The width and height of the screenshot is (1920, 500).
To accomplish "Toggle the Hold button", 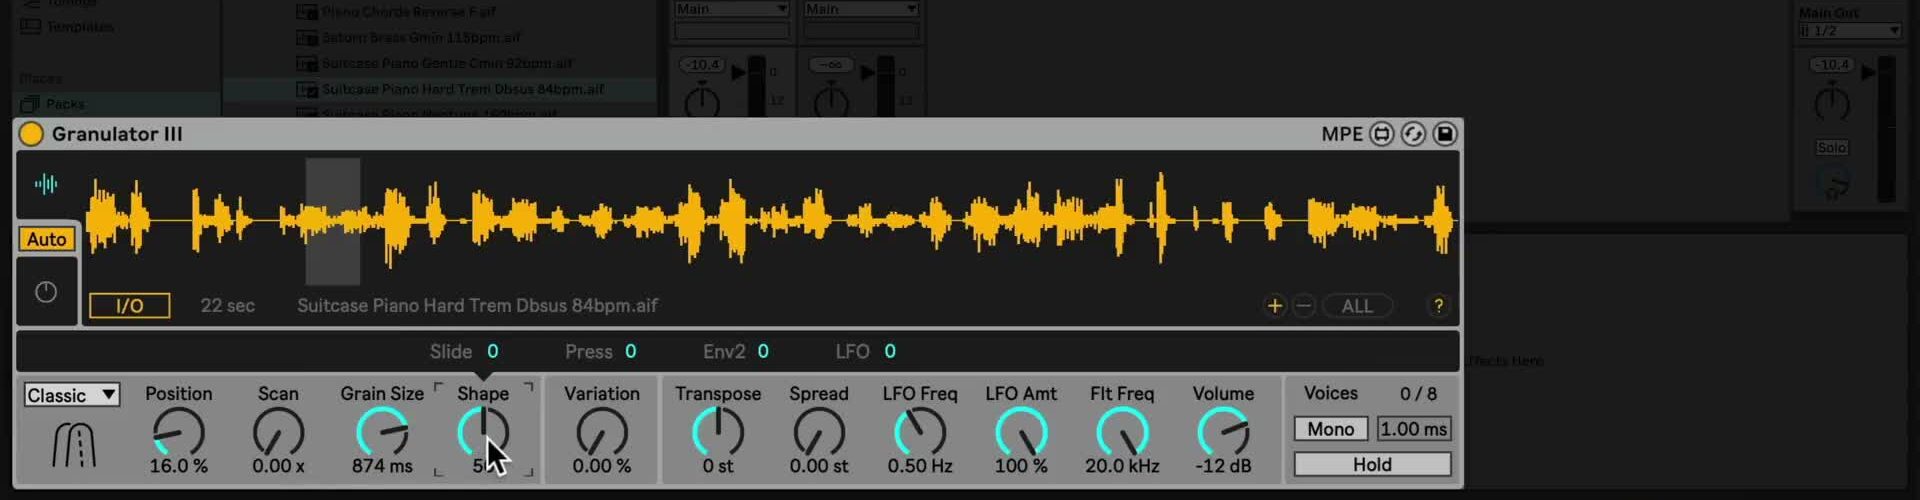I will tap(1372, 464).
